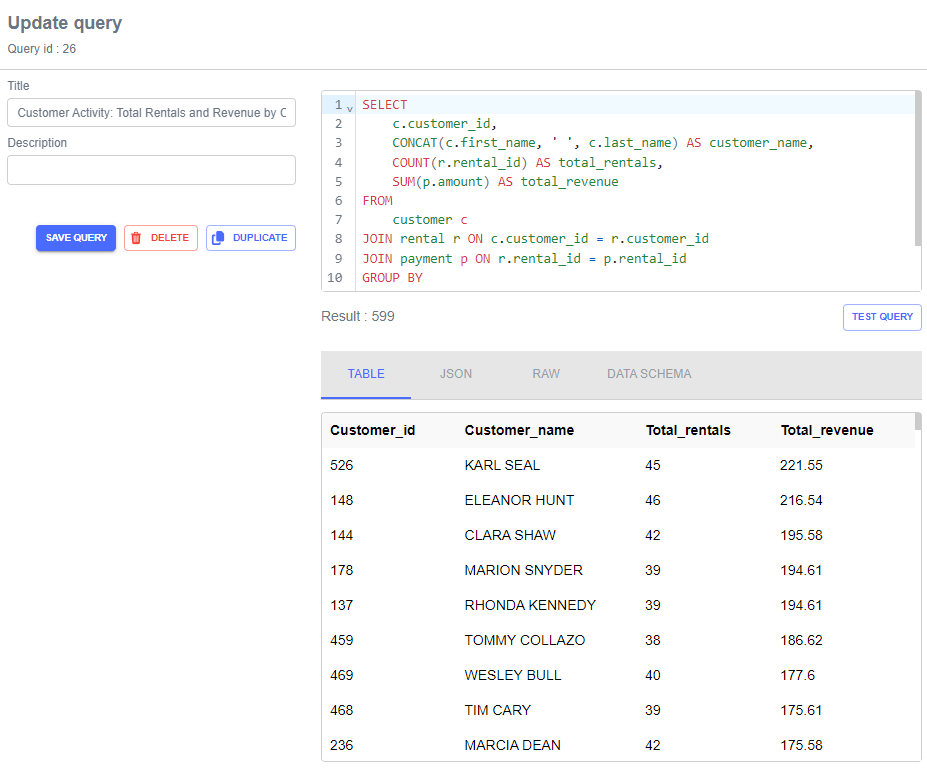
Task: Click the Total_rentals column header
Action: [688, 430]
